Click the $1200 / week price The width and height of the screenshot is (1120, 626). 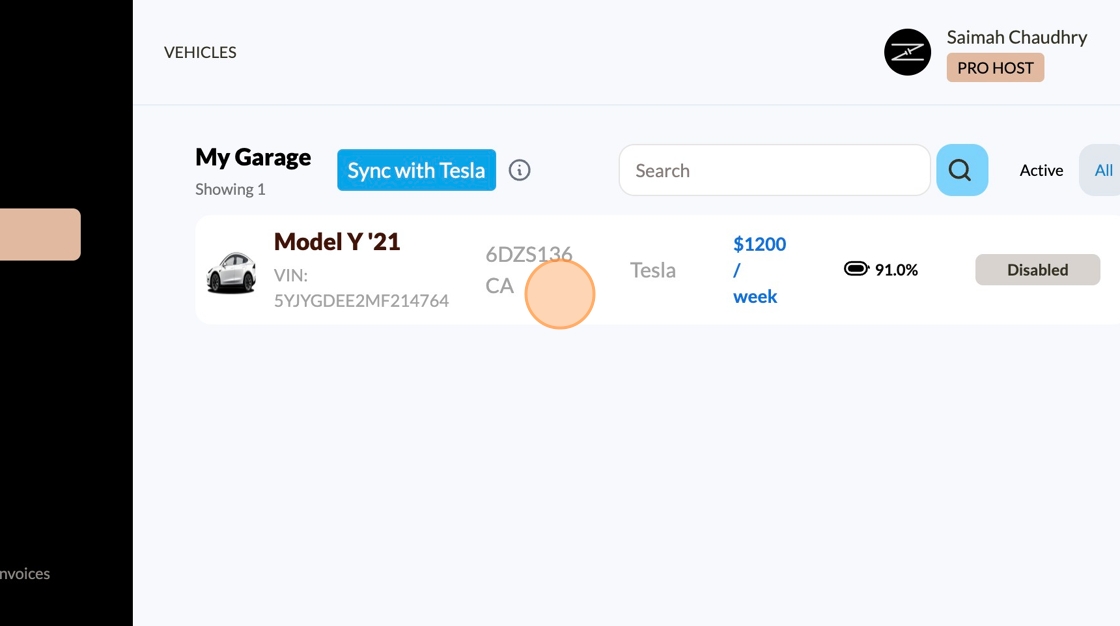tap(759, 270)
